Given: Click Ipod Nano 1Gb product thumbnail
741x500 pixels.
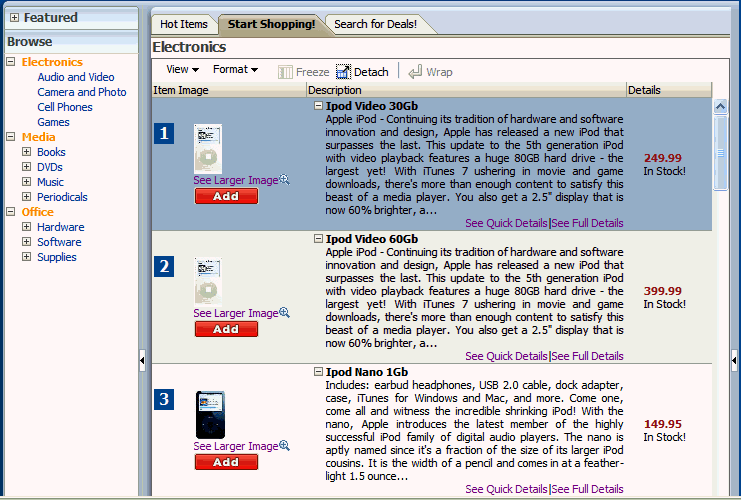Looking at the screenshot, I should (x=210, y=415).
